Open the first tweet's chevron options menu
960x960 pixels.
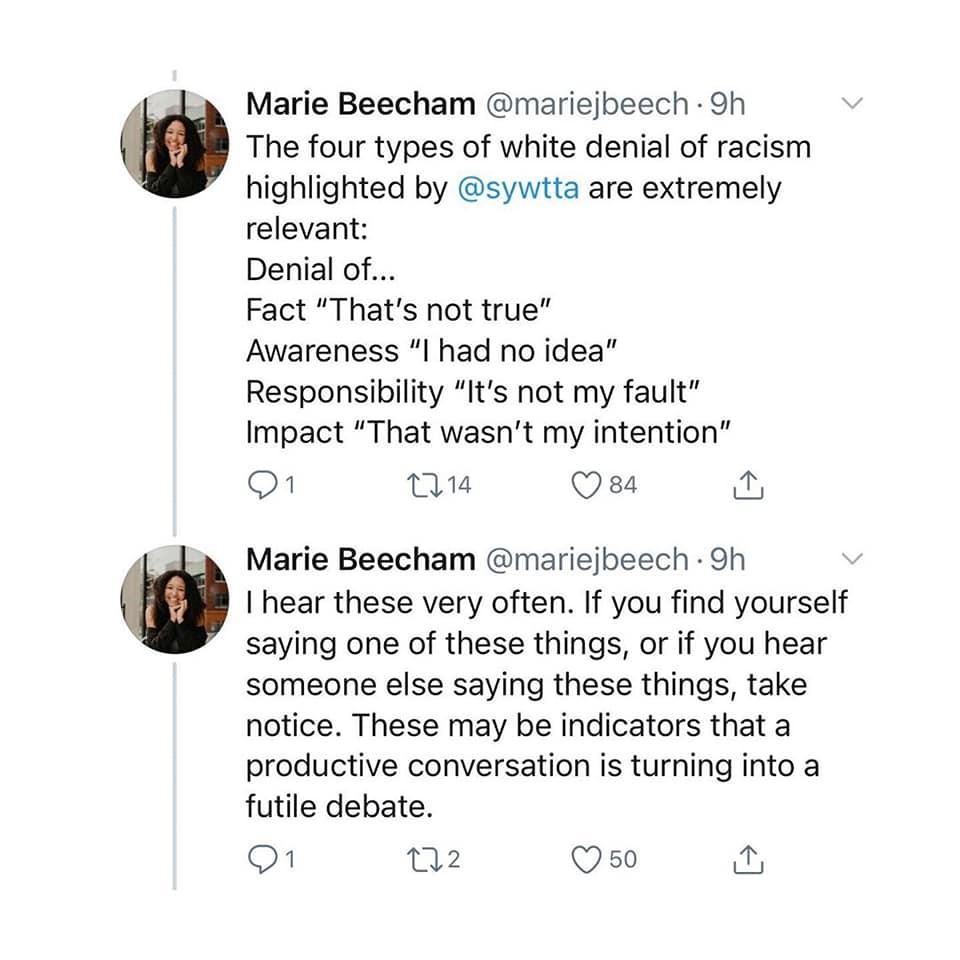853,103
